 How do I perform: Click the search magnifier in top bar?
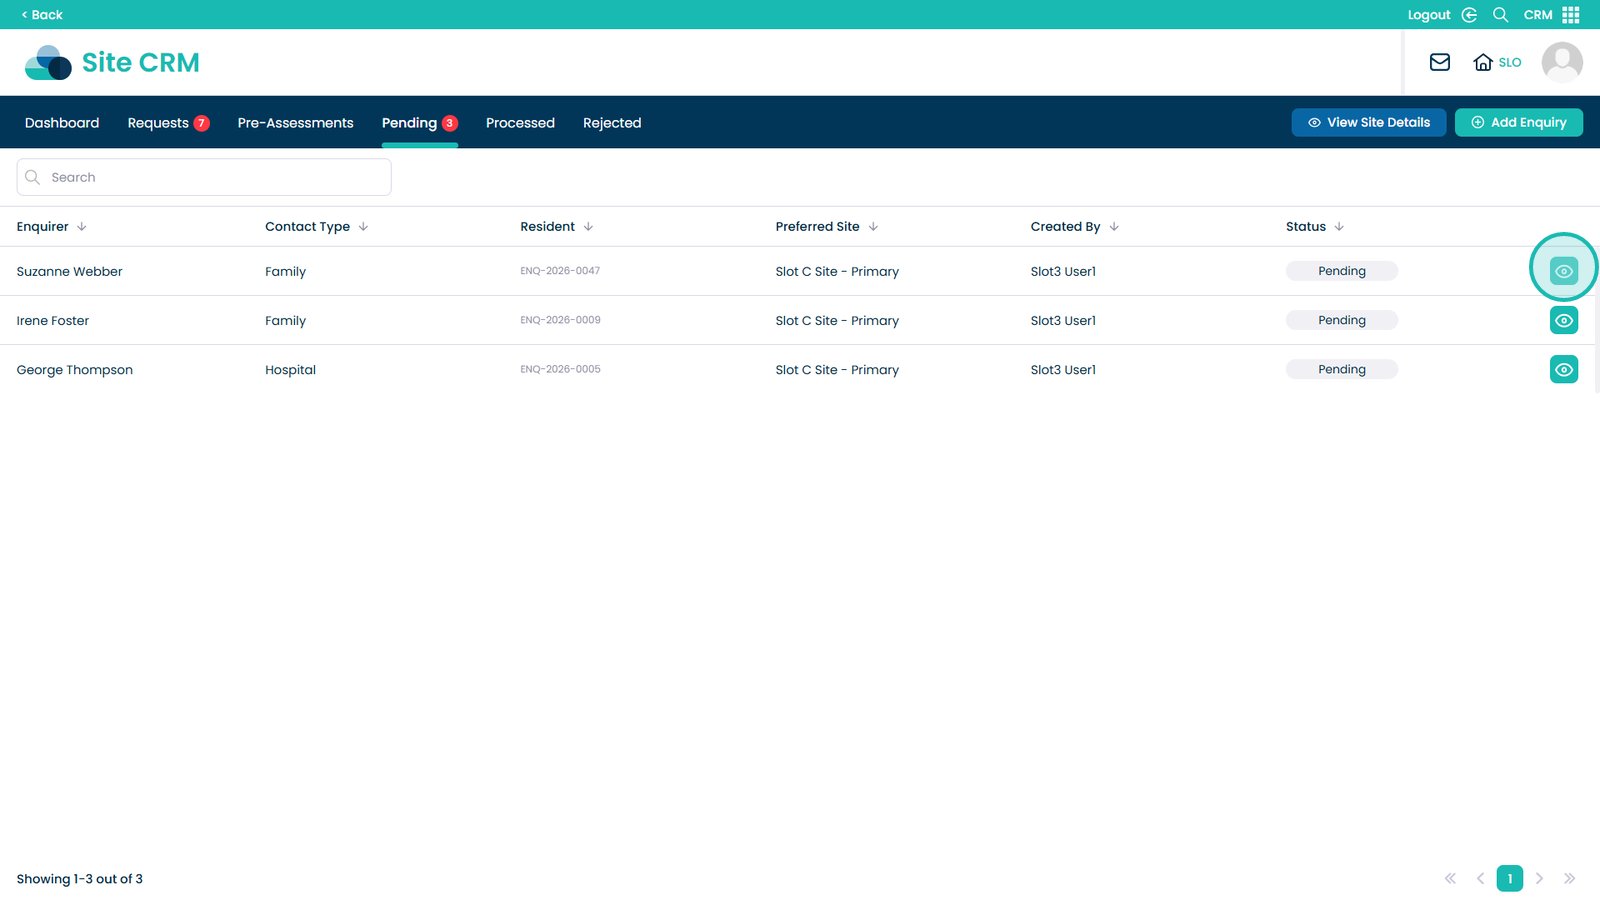(1500, 15)
